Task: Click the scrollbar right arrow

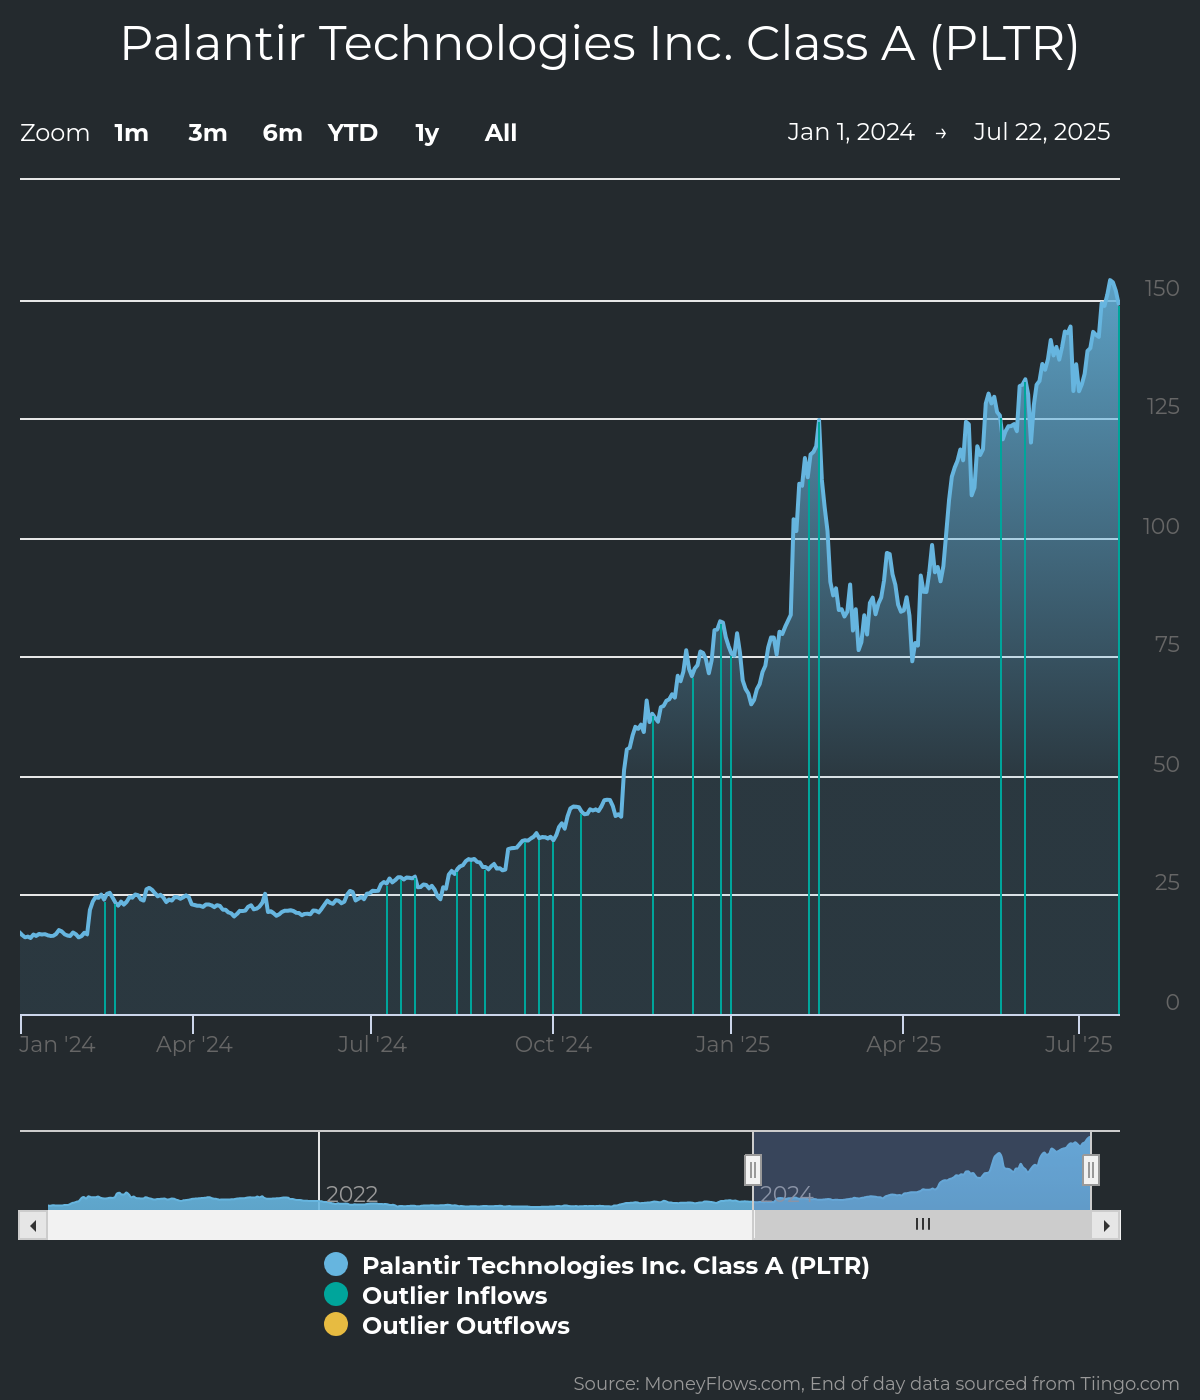Action: (x=1106, y=1225)
